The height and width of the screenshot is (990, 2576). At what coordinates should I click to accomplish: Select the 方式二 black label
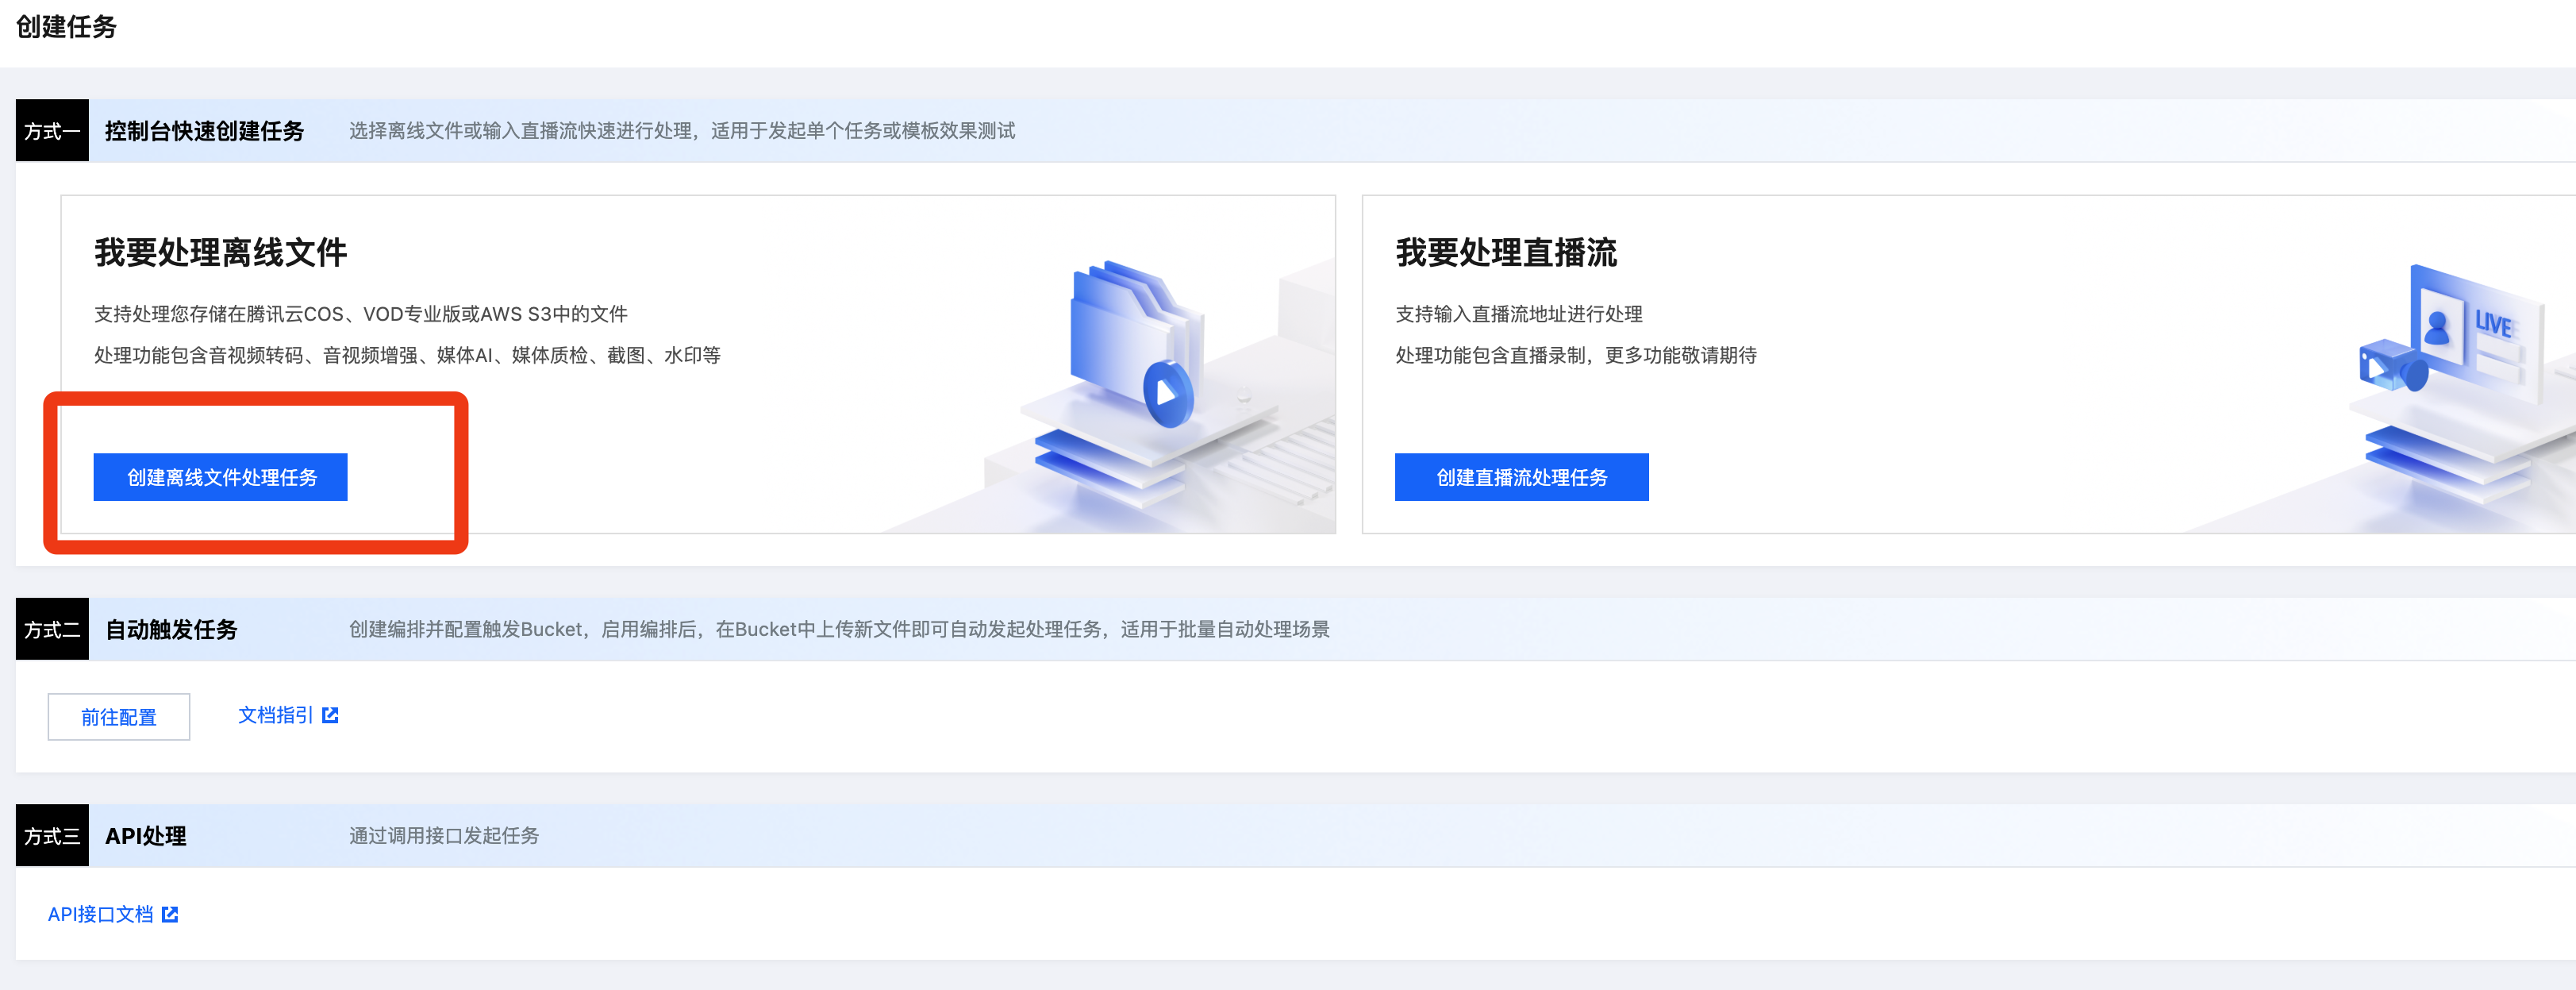pyautogui.click(x=52, y=629)
